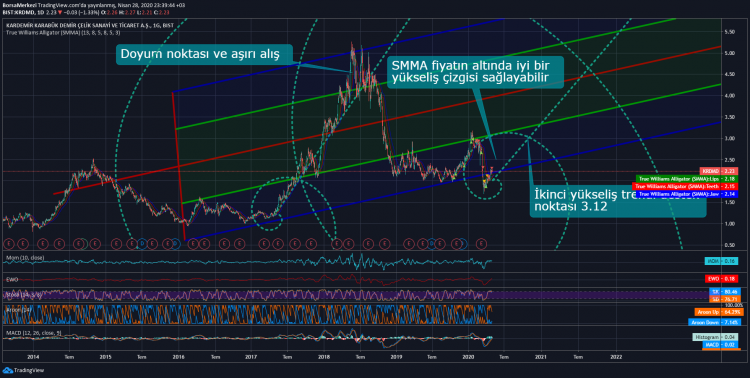Viewport: 750px width, 378px height.
Task: Click the first earnings E marker icon
Action: (7, 244)
